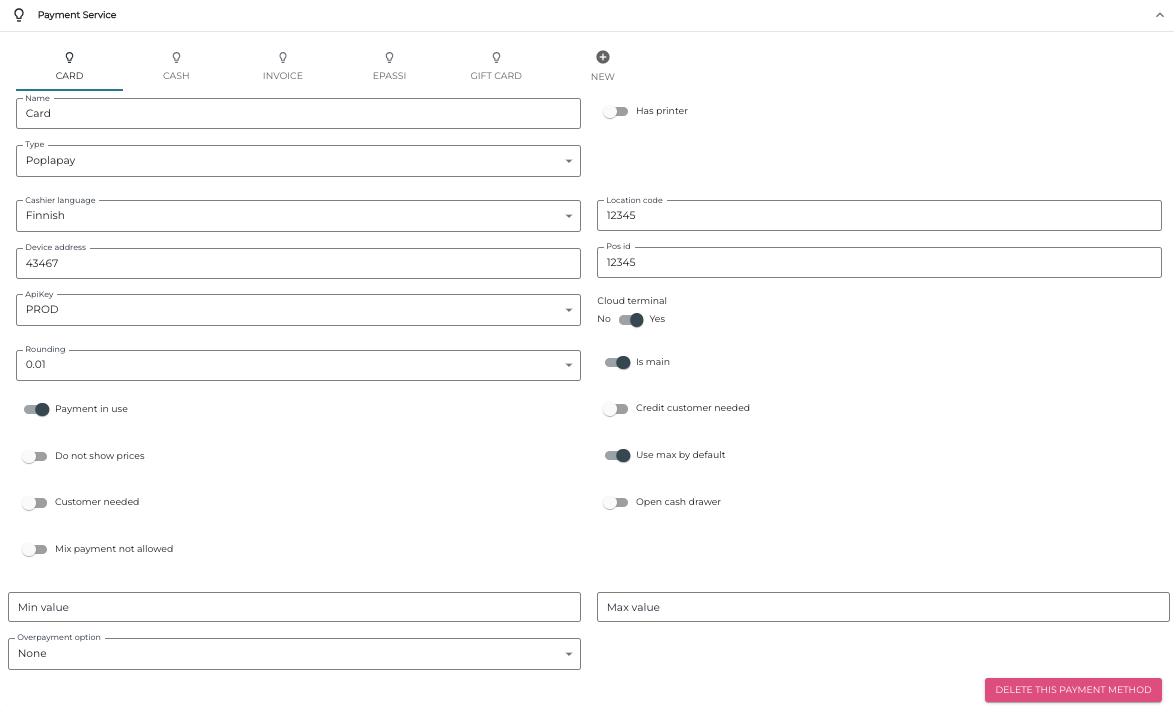Select the lightbulb icon above CASH

(x=176, y=58)
